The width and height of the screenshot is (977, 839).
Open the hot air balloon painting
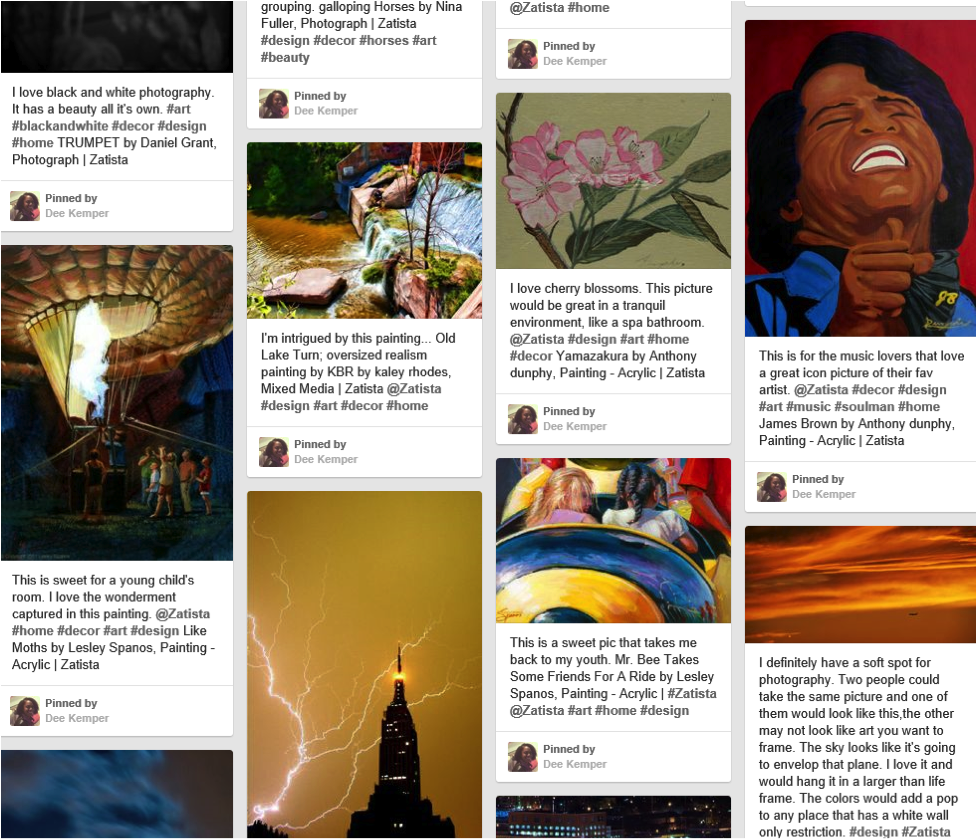(x=117, y=402)
